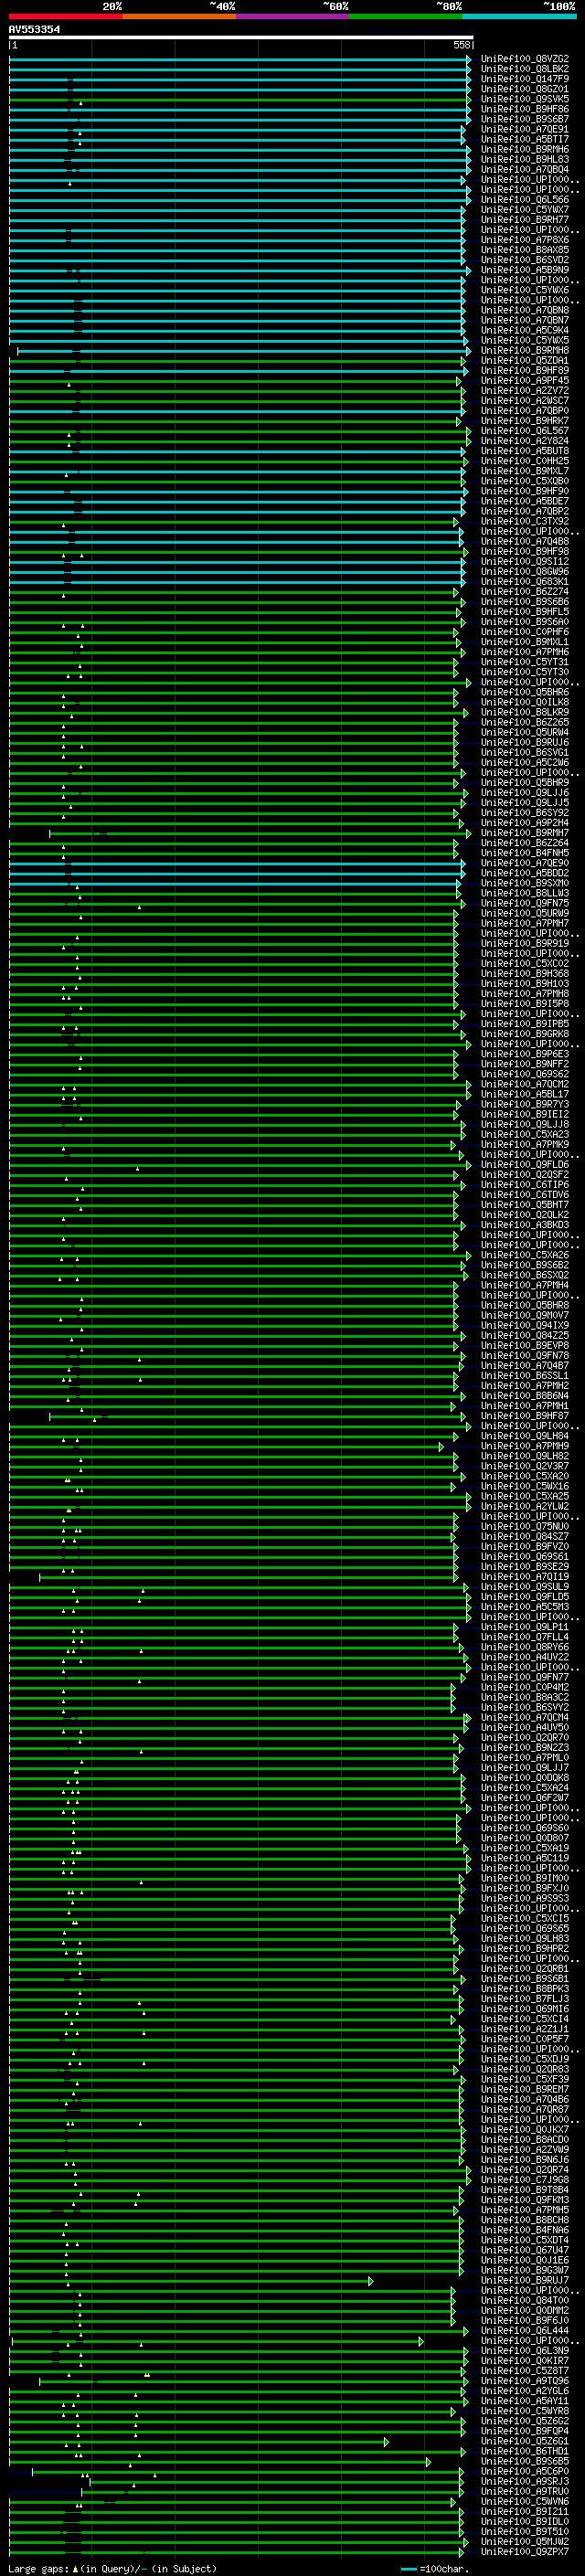Select the UniRef100_A7QE91 label
Screen dimensions: 585x2576
525,129
